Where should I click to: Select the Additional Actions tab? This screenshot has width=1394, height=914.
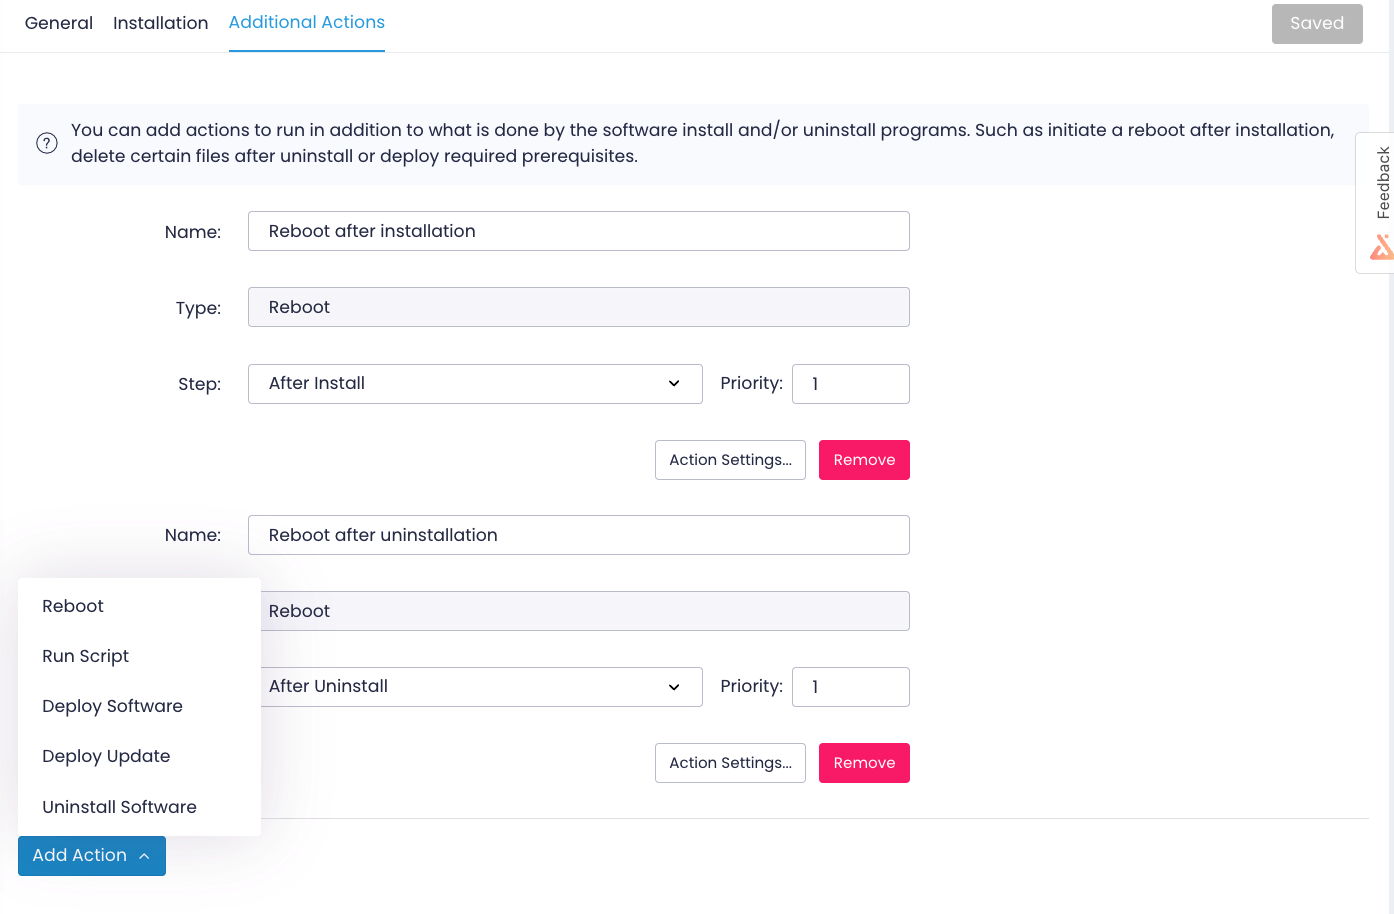pyautogui.click(x=306, y=22)
